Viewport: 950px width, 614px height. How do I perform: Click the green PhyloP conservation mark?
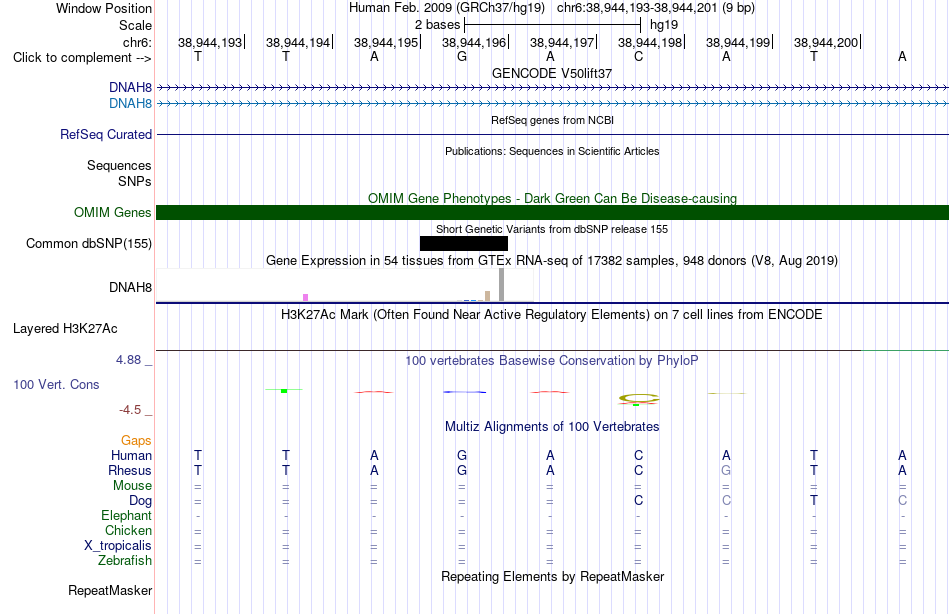tap(284, 390)
